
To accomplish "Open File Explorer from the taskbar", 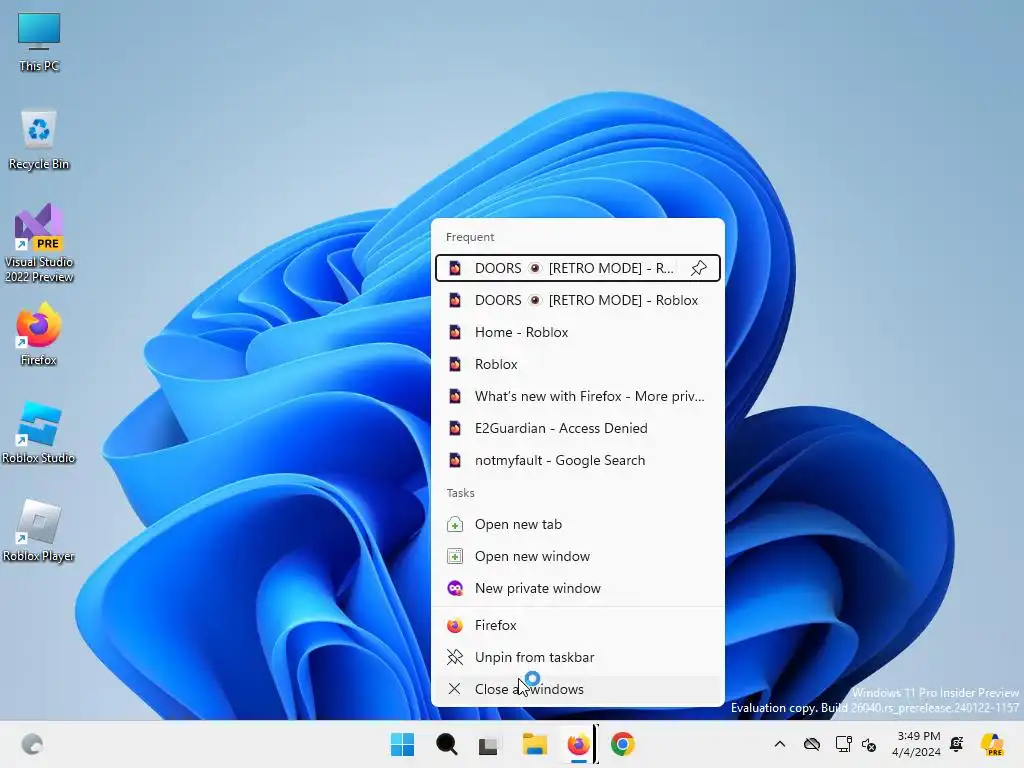I will (x=534, y=744).
